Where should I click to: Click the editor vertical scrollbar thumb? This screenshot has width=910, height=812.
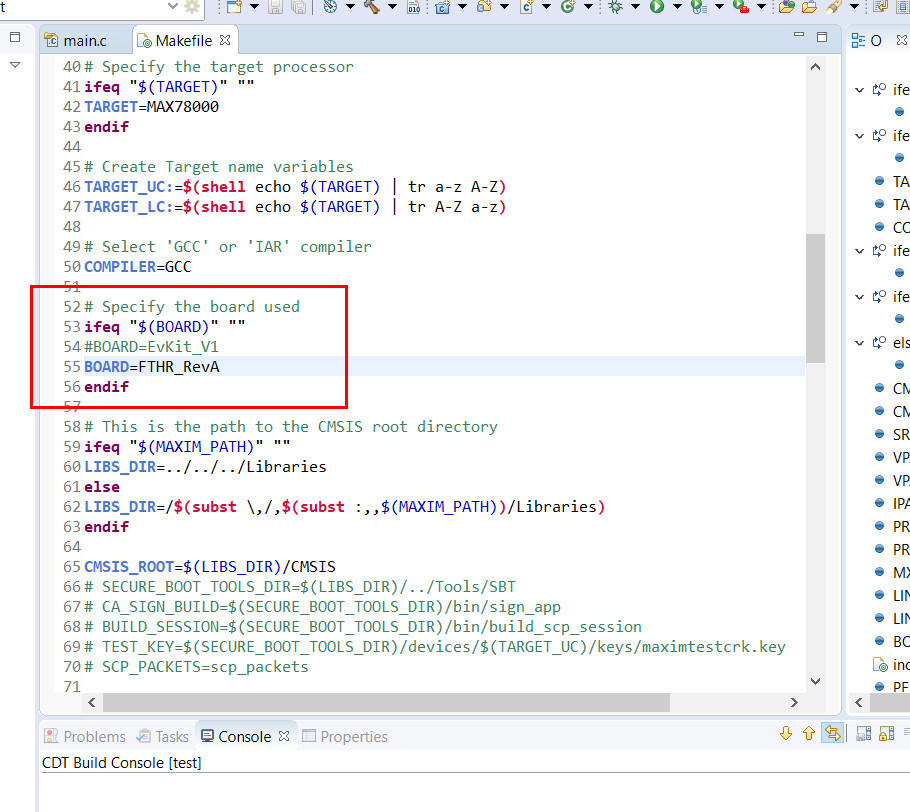click(815, 298)
